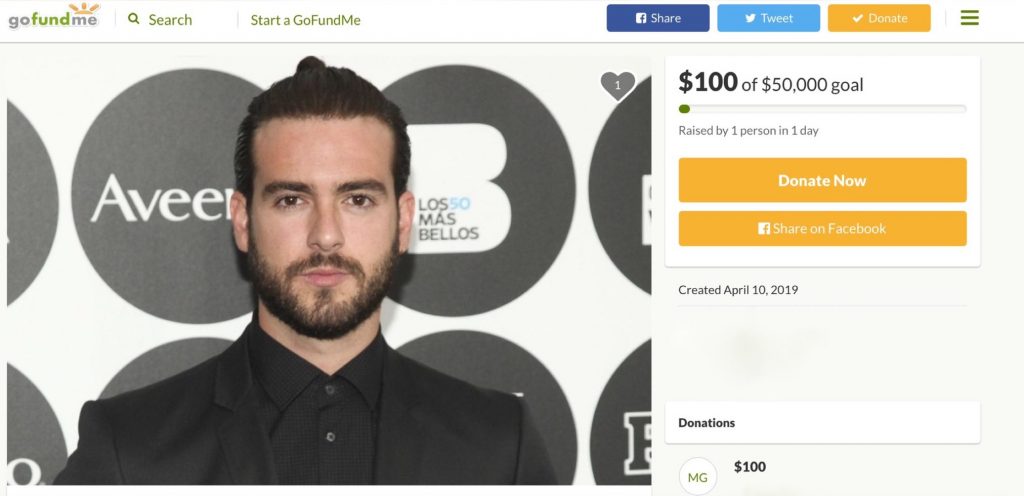Open the Start a GoFundMe link

(305, 20)
